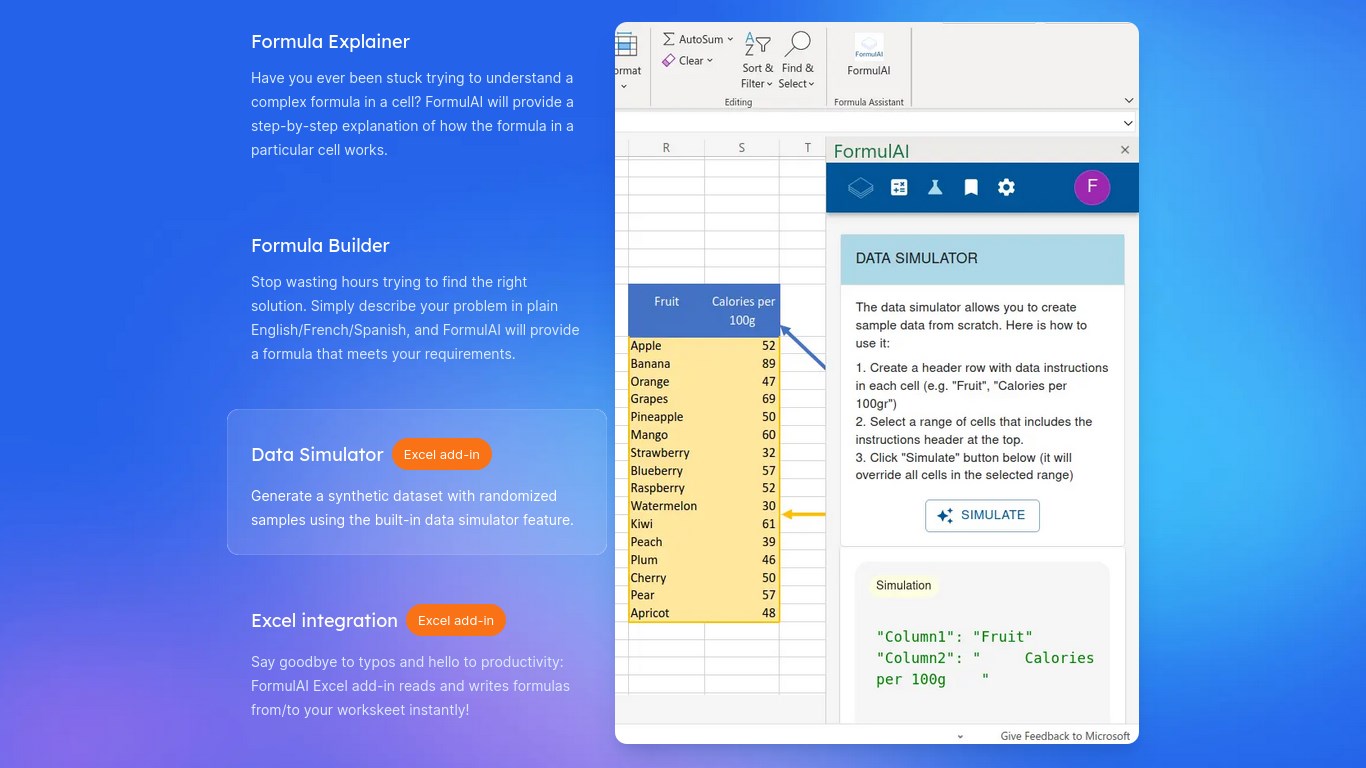Expand the AutoSum dropdown arrow
The height and width of the screenshot is (768, 1366).
click(730, 39)
